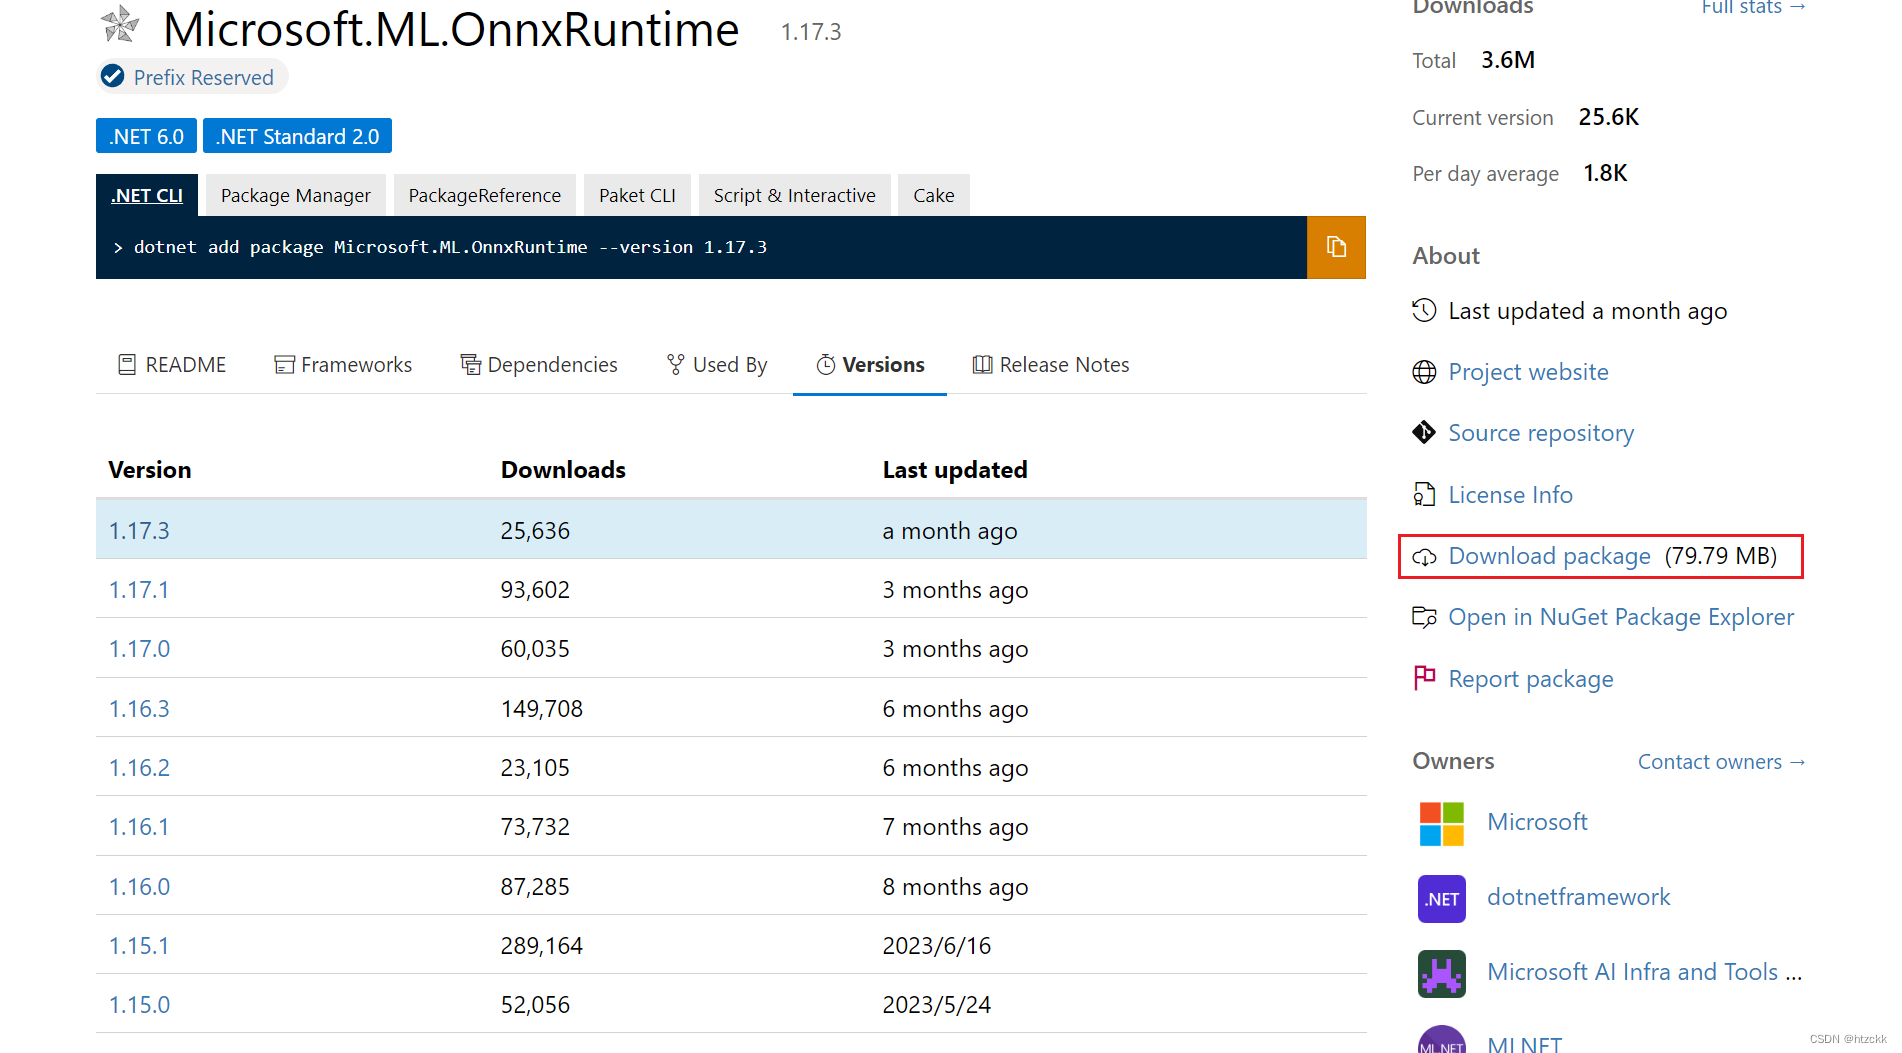
Task: Select the dotnetframework .NET avatar
Action: 1441,898
